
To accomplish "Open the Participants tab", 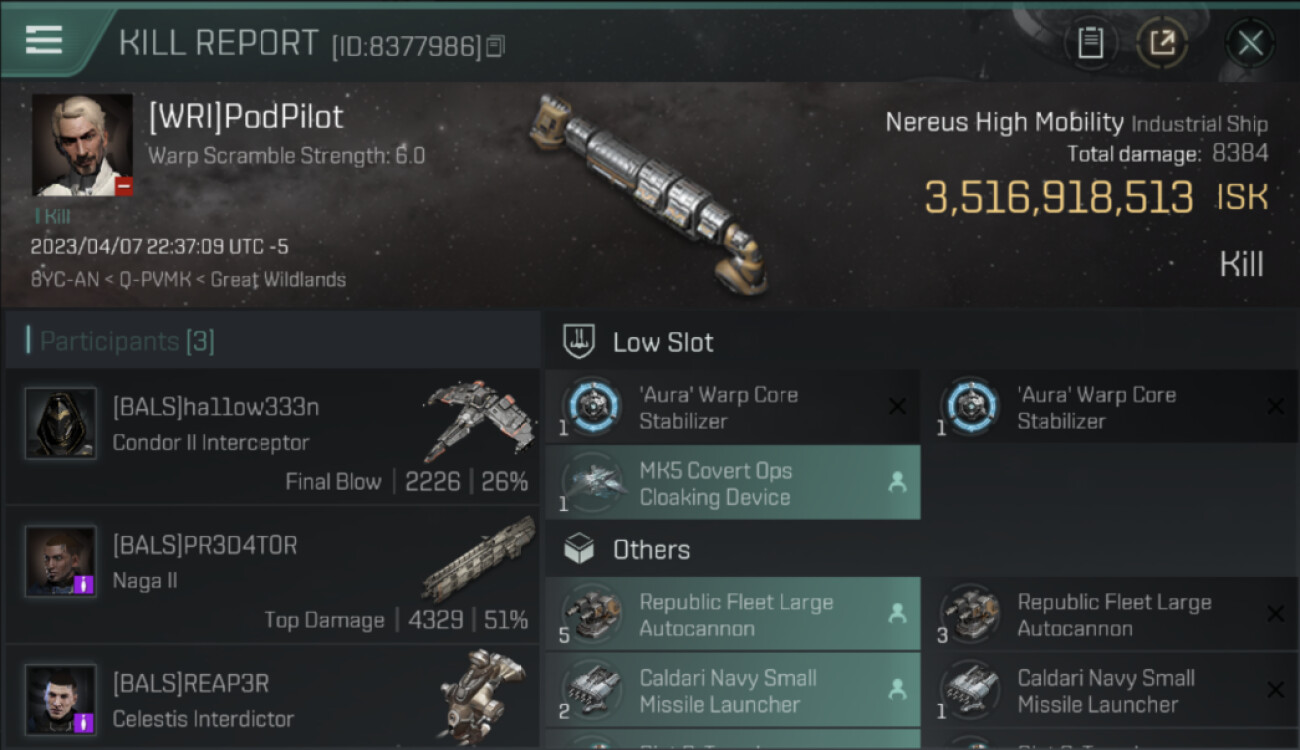I will click(x=127, y=342).
